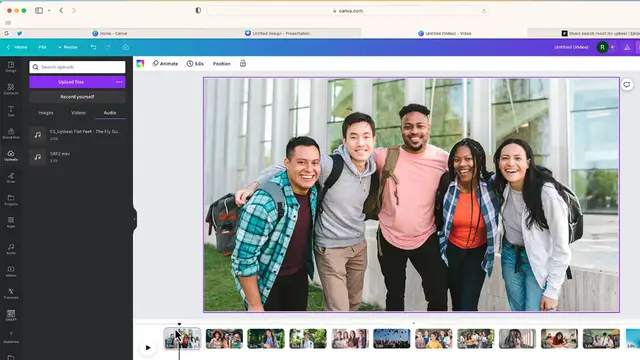Viewport: 640px width, 360px height.
Task: Open the Audio panel in sidebar
Action: point(11,249)
